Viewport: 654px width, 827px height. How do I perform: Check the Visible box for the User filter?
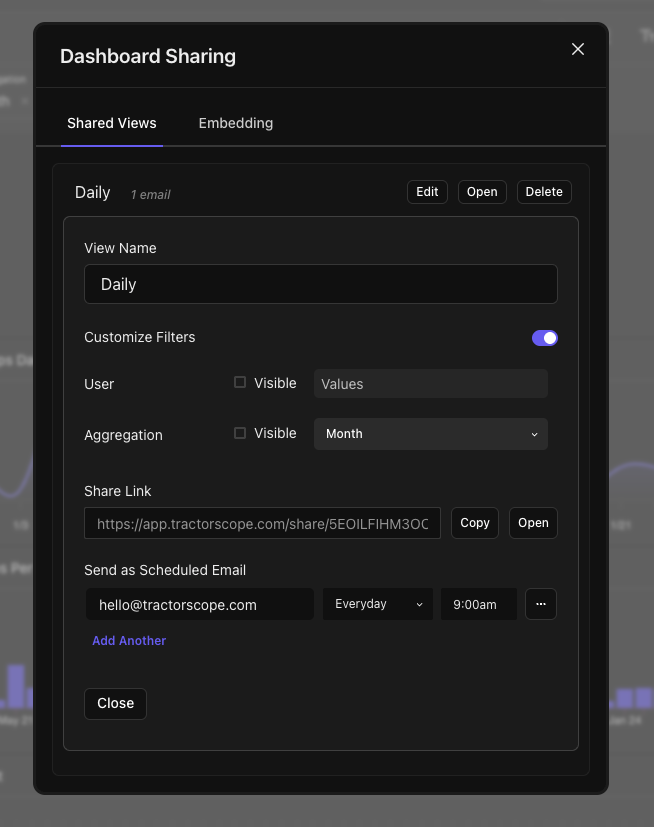point(238,383)
